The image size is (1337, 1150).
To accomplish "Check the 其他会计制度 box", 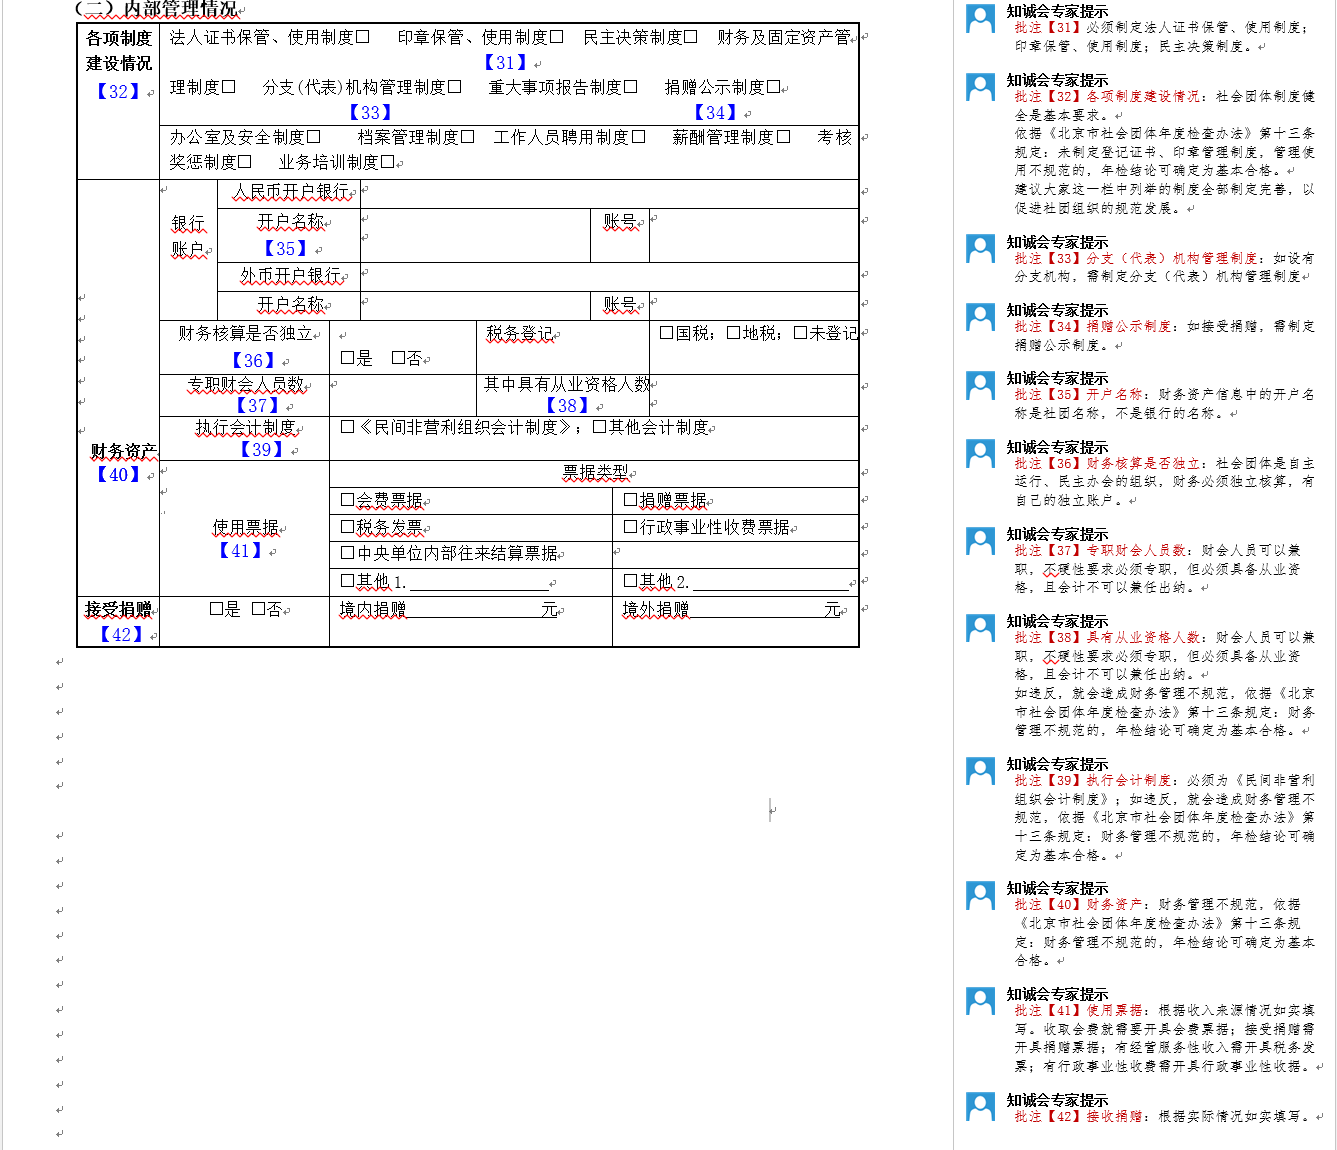I will point(600,427).
